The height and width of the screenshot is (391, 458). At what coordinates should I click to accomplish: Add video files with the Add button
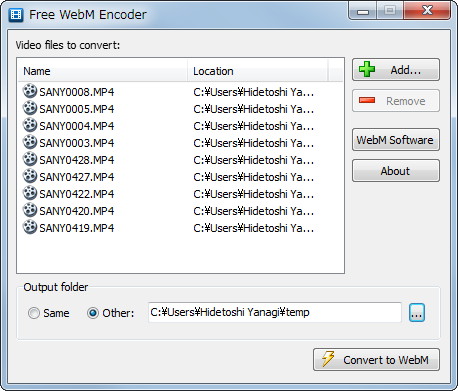(396, 70)
